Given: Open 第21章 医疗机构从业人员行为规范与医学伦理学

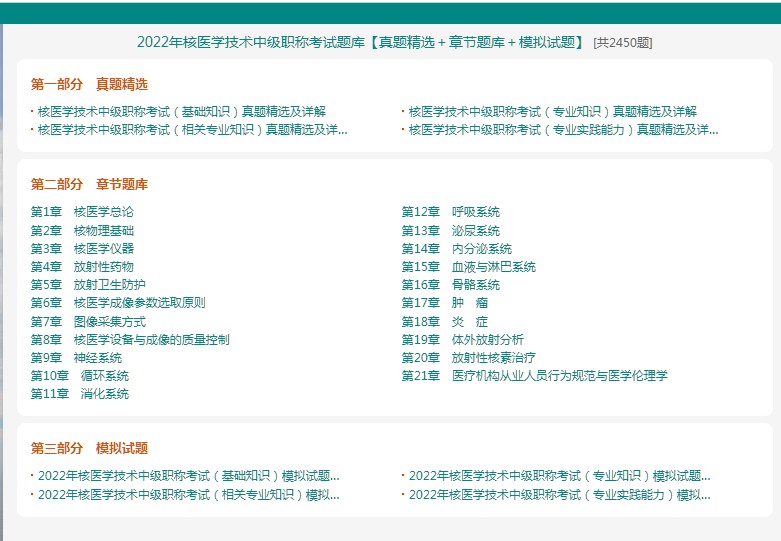Looking at the screenshot, I should (534, 376).
